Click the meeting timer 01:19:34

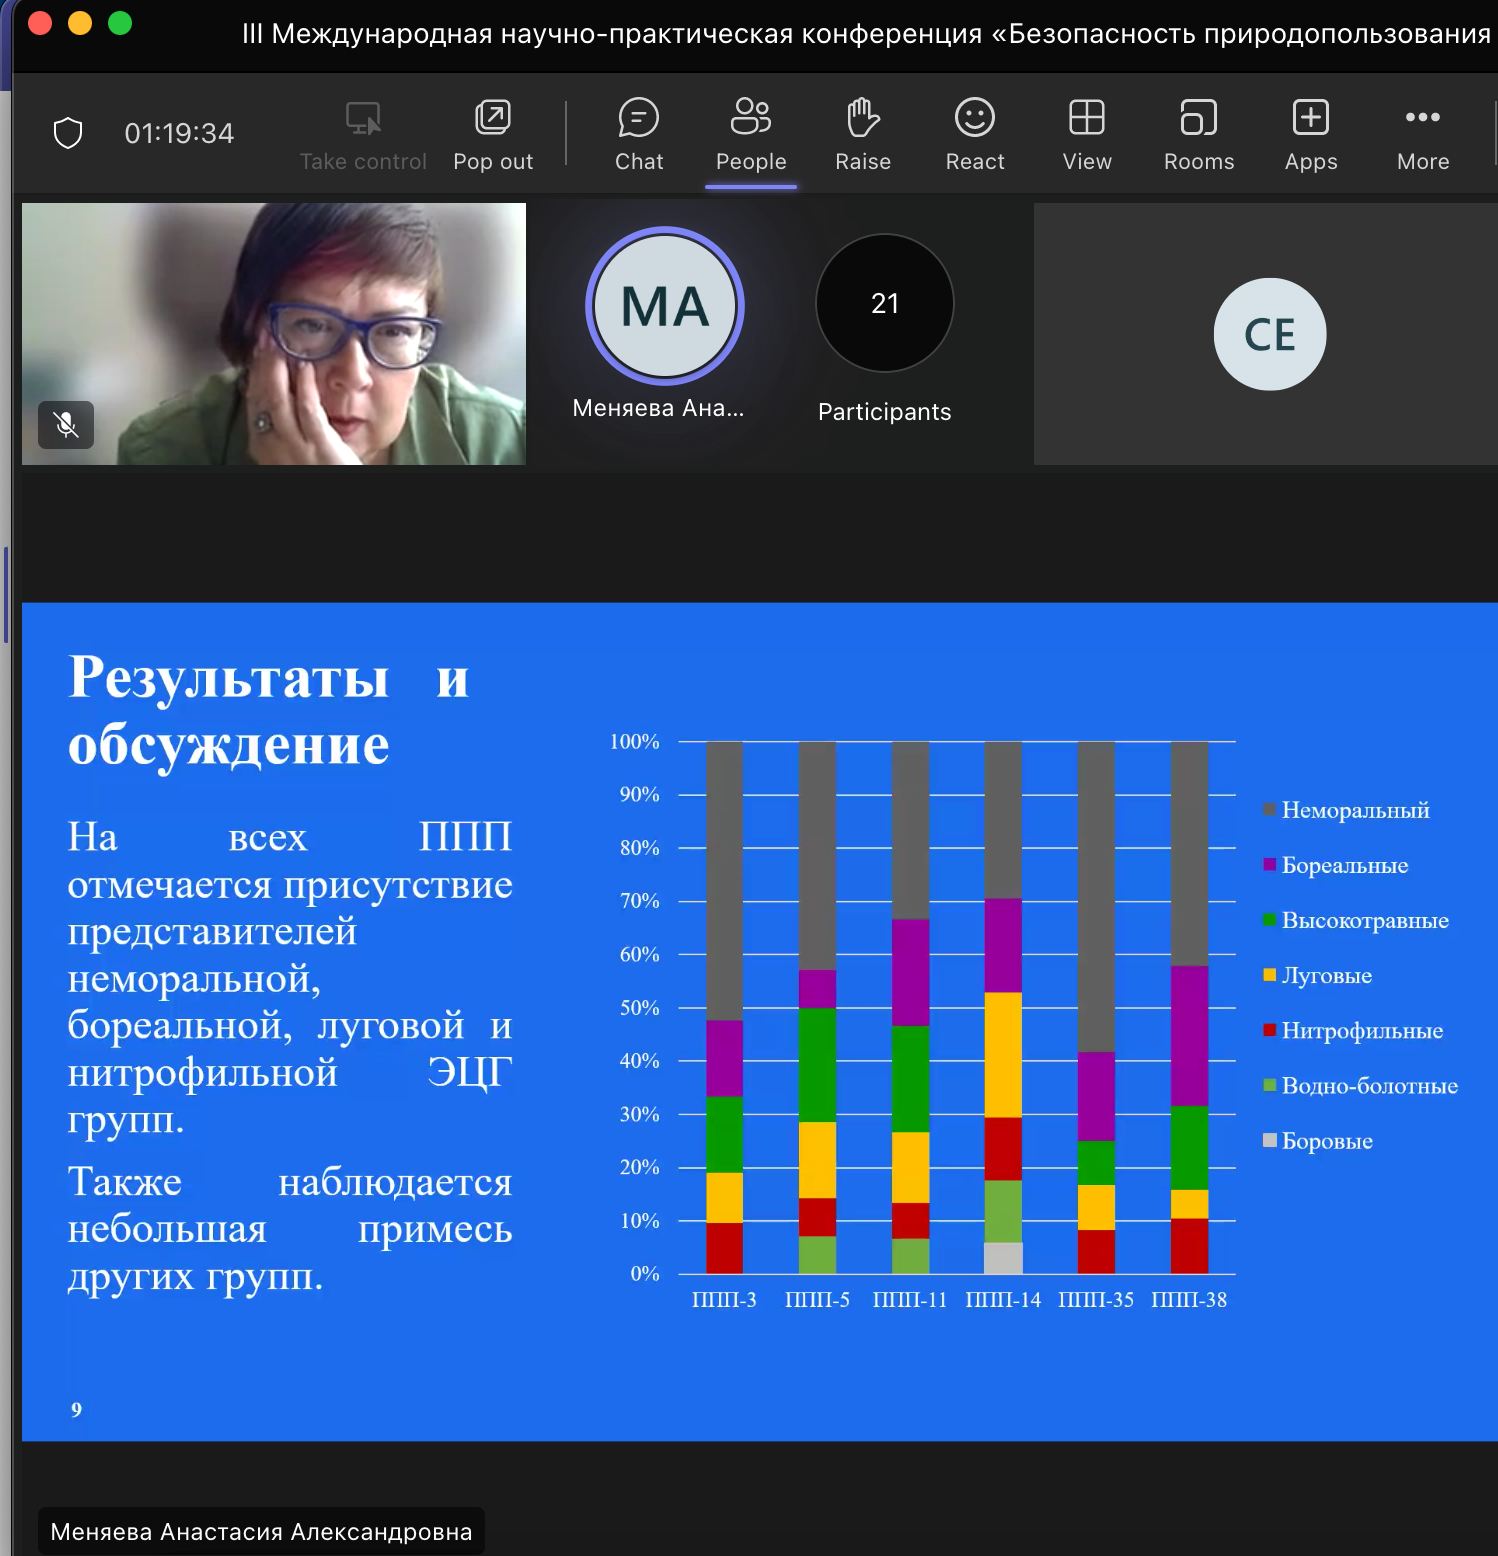(179, 133)
